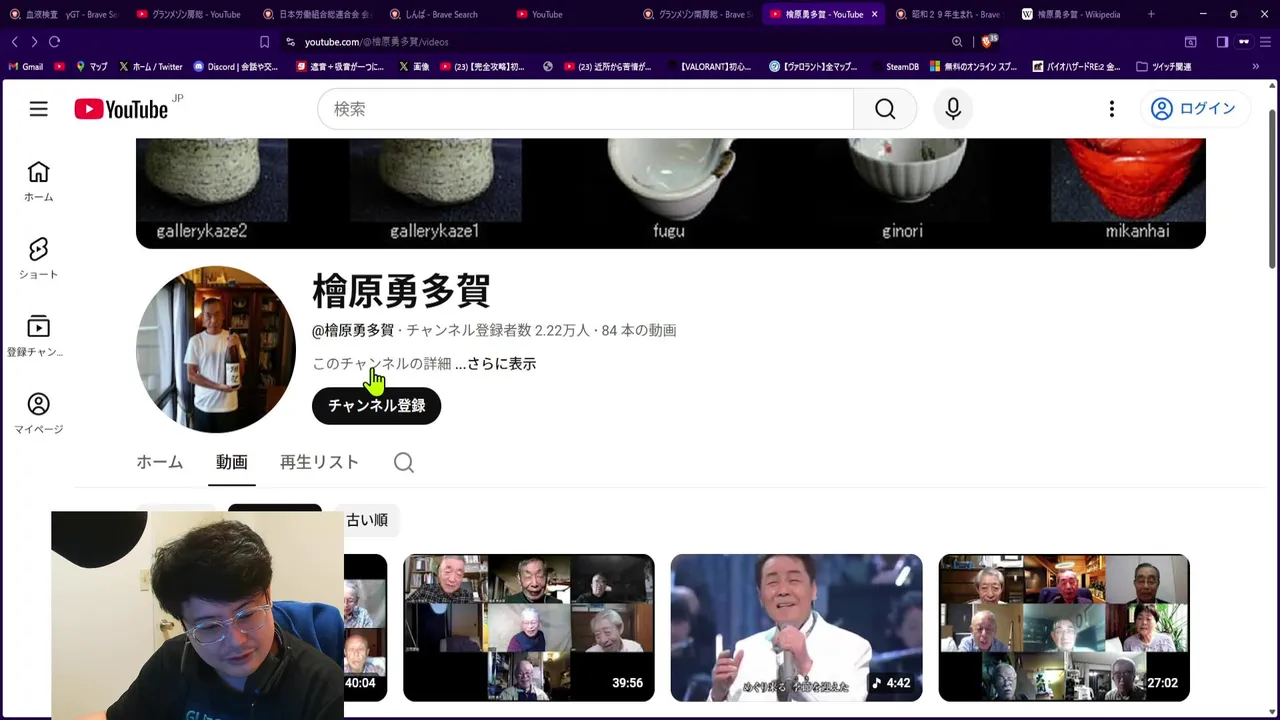Image resolution: width=1280 pixels, height=720 pixels.
Task: Go back with browser back arrow
Action: click(14, 42)
